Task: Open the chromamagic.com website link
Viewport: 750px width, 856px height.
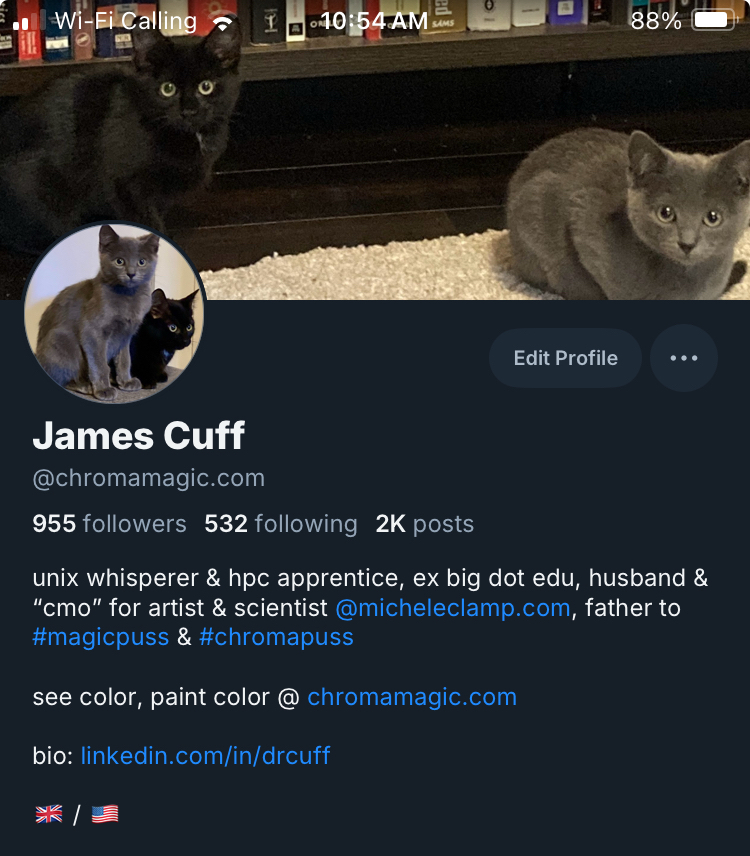Action: [412, 697]
